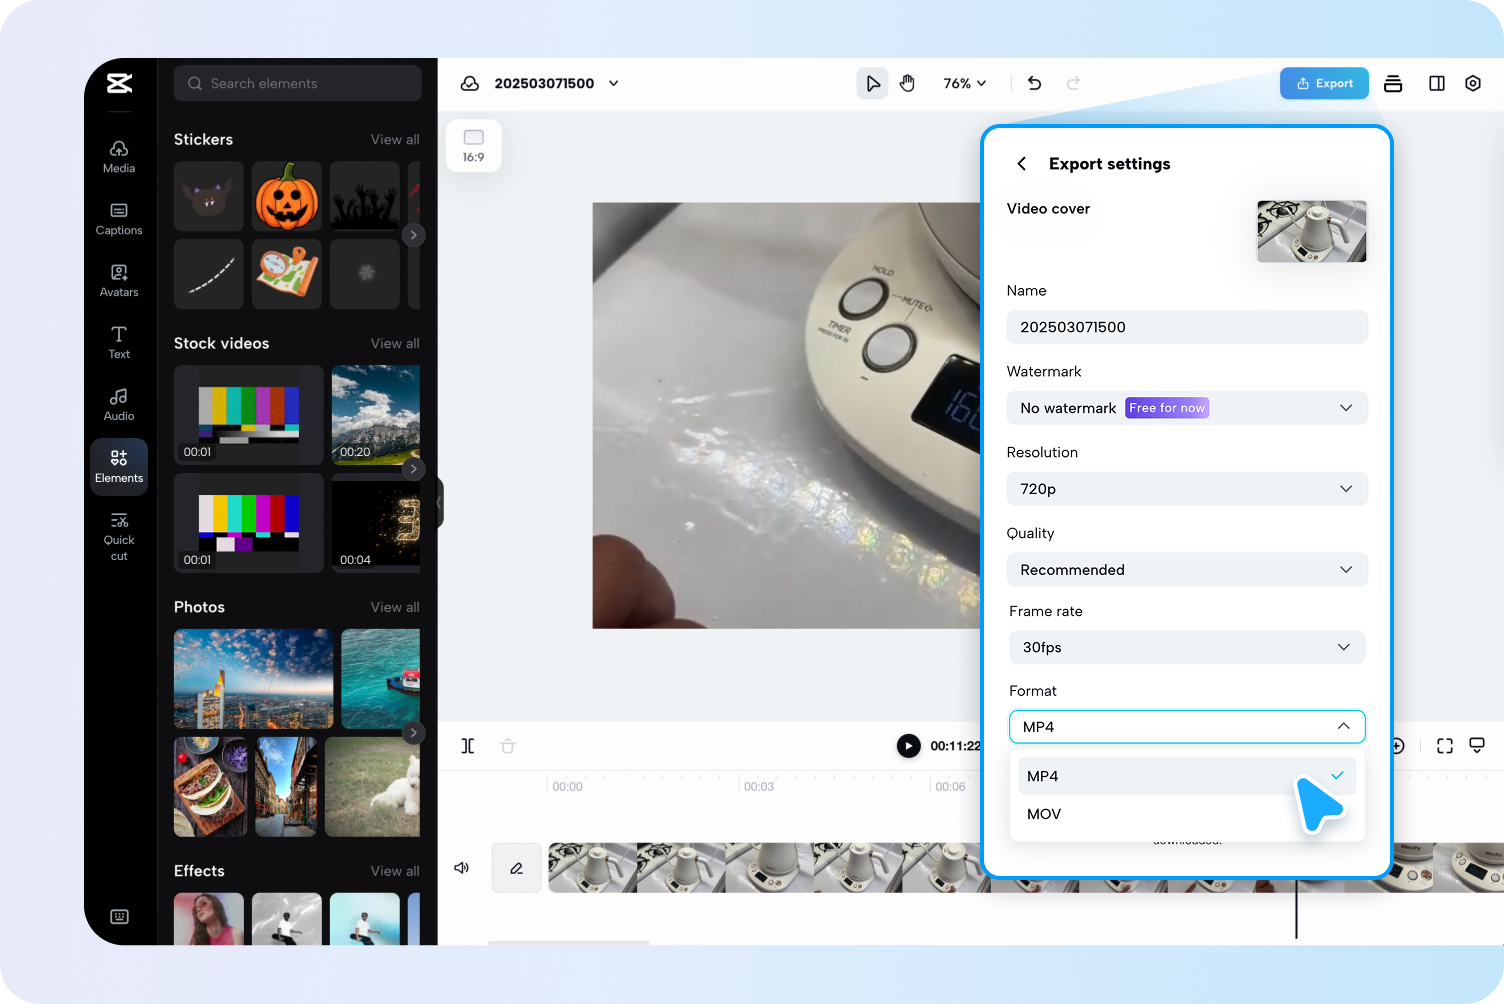
Task: Go back from Export settings
Action: [x=1021, y=164]
